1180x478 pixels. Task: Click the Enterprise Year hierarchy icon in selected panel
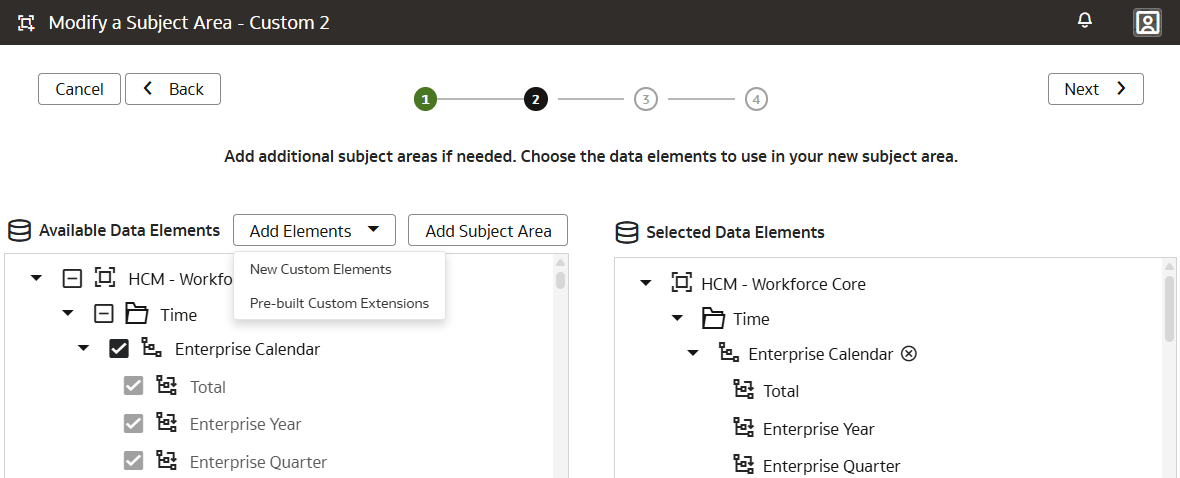click(743, 428)
